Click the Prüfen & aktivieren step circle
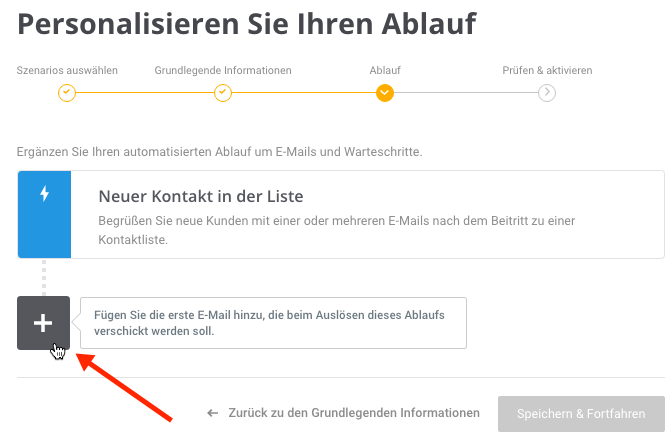The width and height of the screenshot is (670, 446). pyautogui.click(x=547, y=93)
